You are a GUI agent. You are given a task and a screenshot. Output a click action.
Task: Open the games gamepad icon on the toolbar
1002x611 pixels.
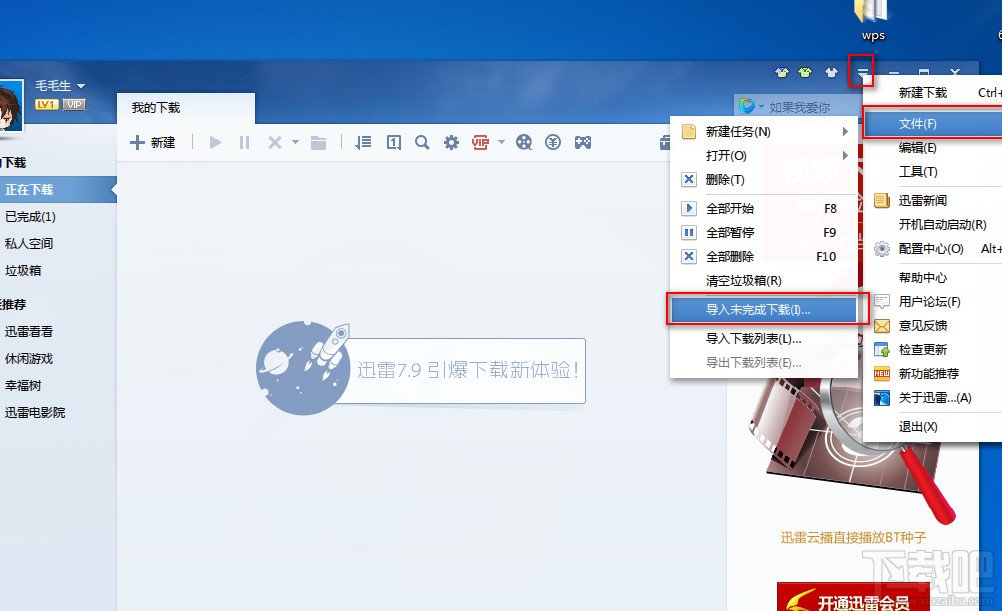pyautogui.click(x=584, y=142)
